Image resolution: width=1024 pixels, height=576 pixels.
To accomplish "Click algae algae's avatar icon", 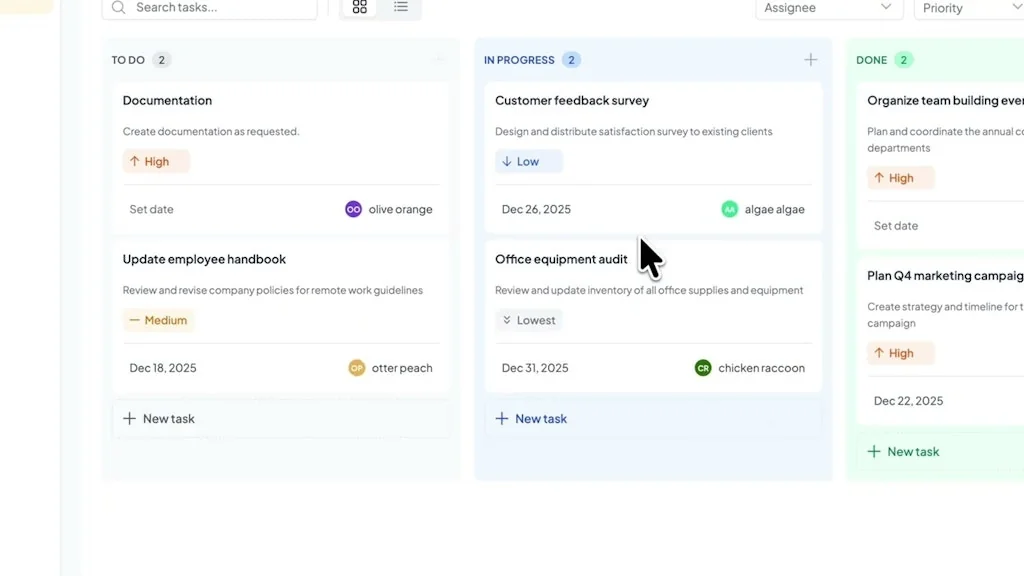I will [729, 209].
